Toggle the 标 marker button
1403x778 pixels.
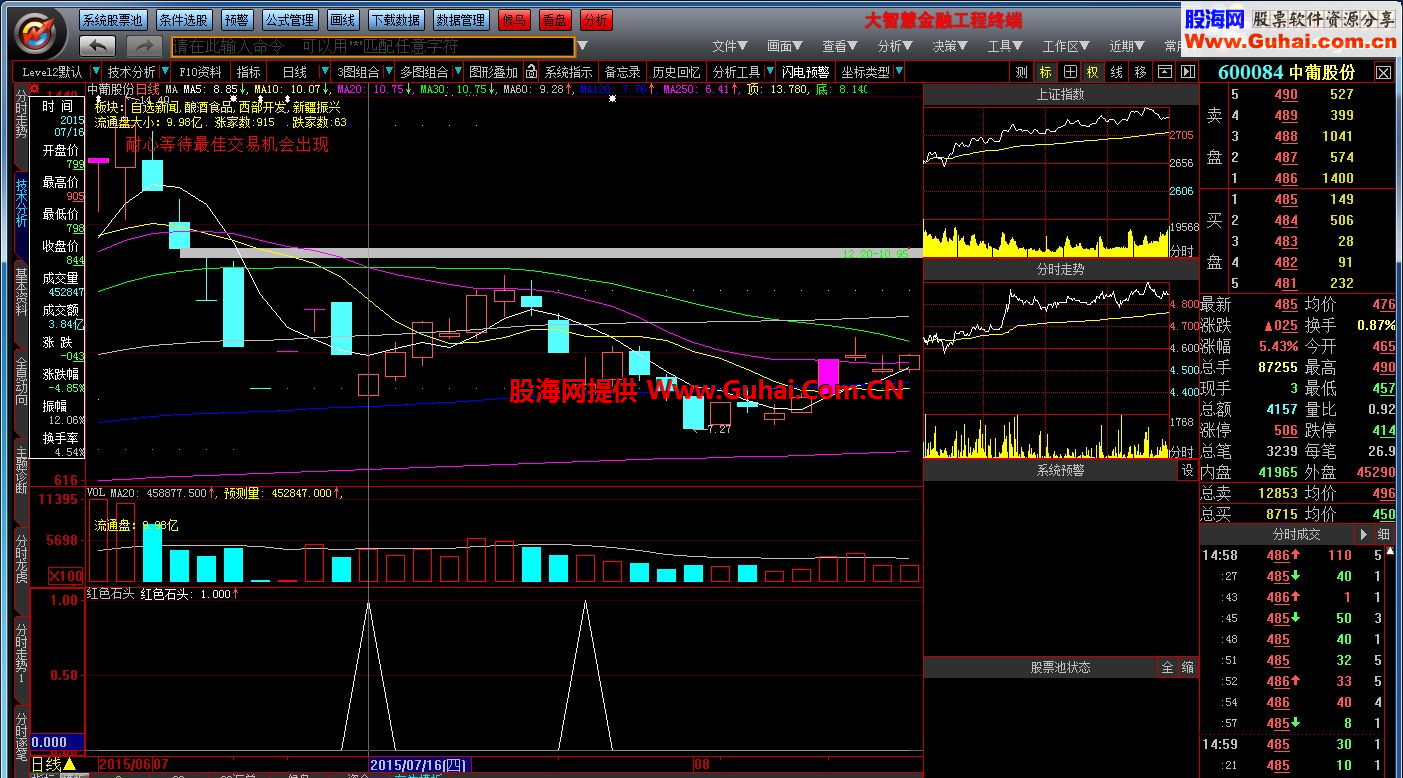pos(1045,72)
